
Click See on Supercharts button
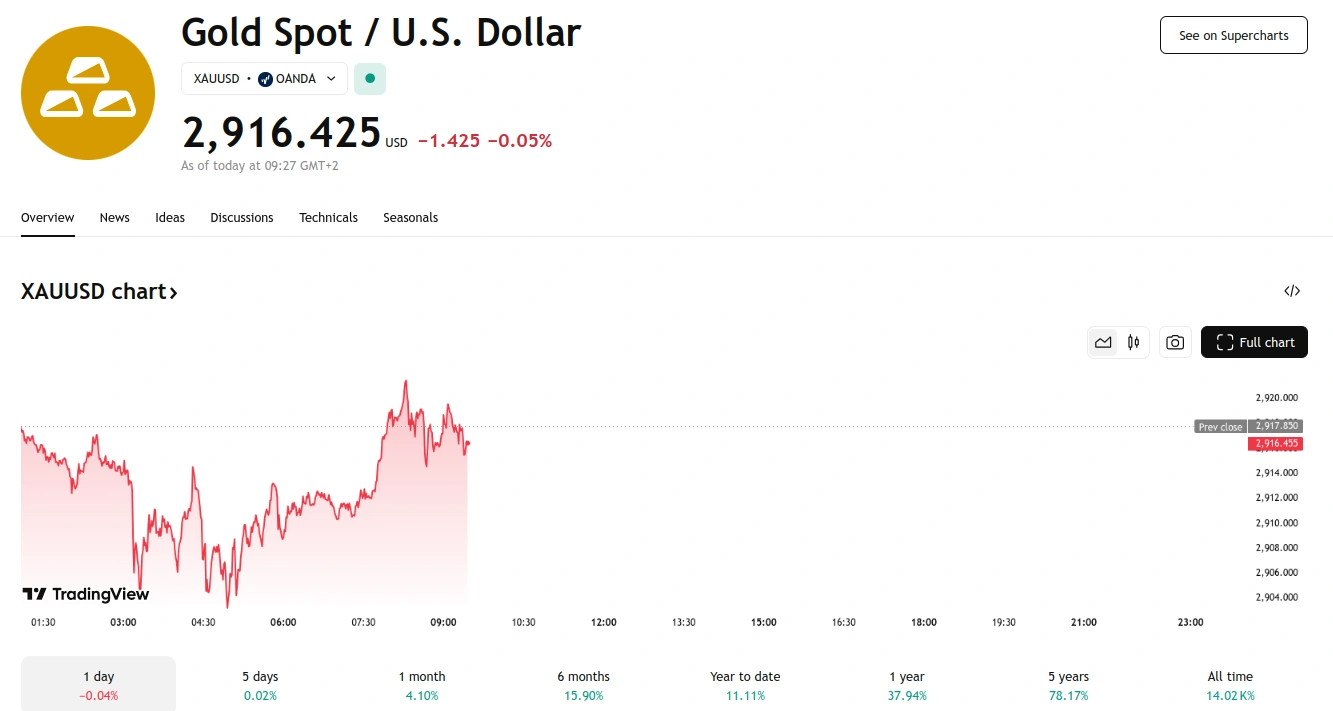click(1233, 35)
